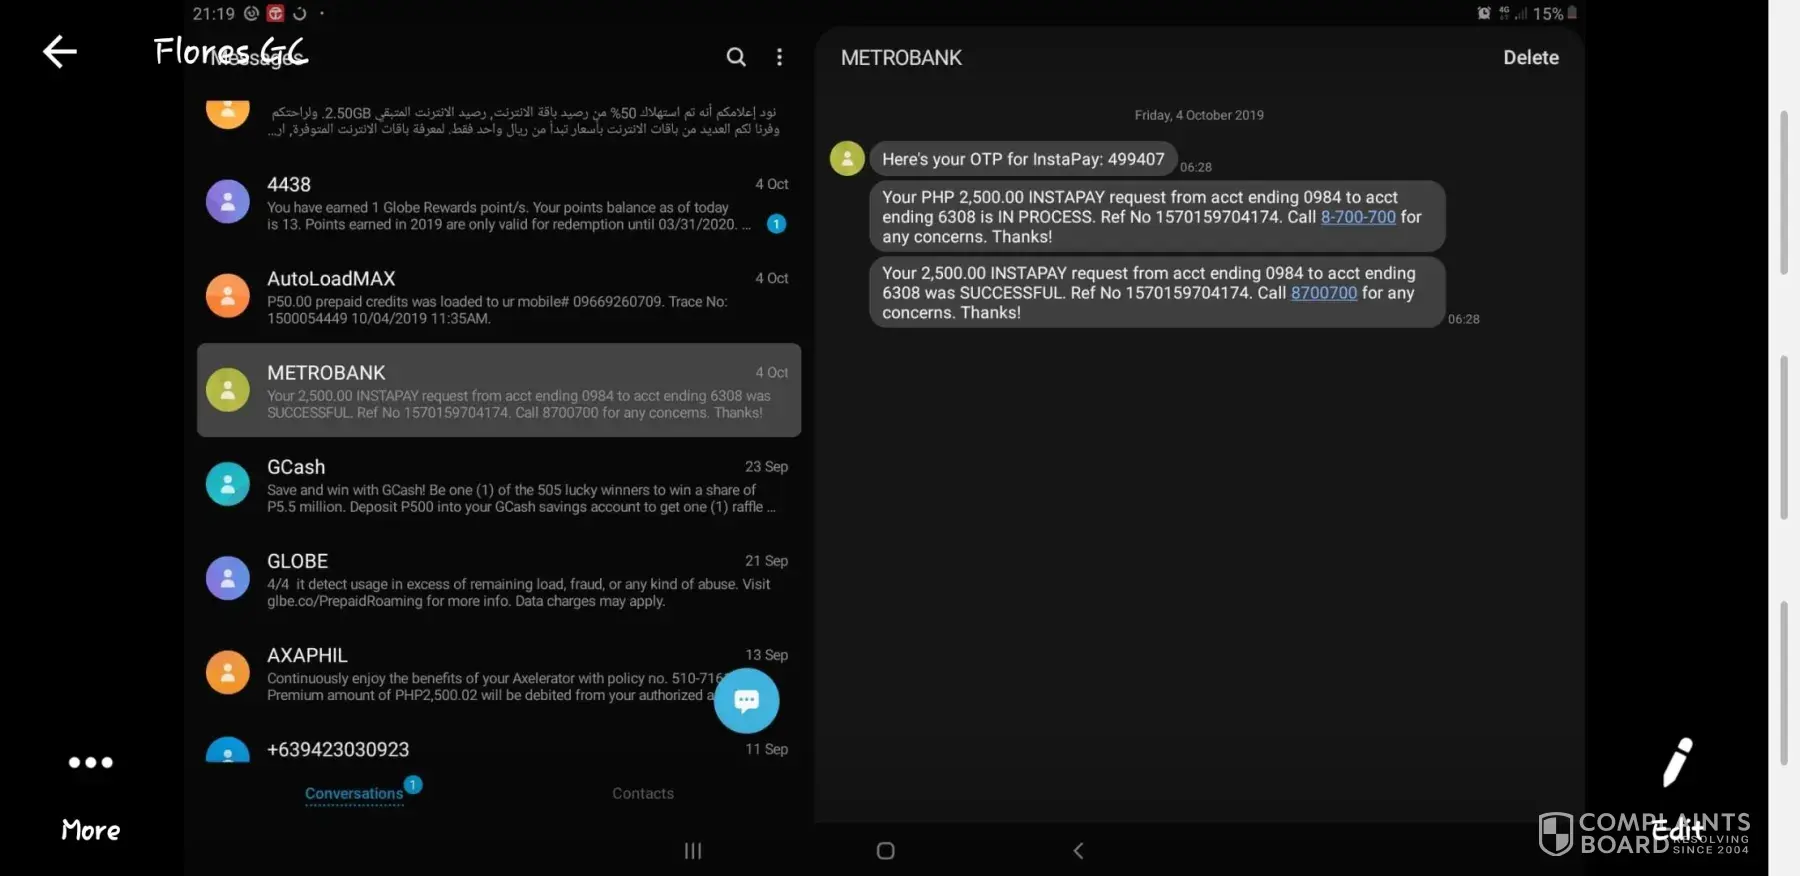This screenshot has height=876, width=1800.
Task: Open the Arabic text conversation at the top
Action: pos(499,120)
